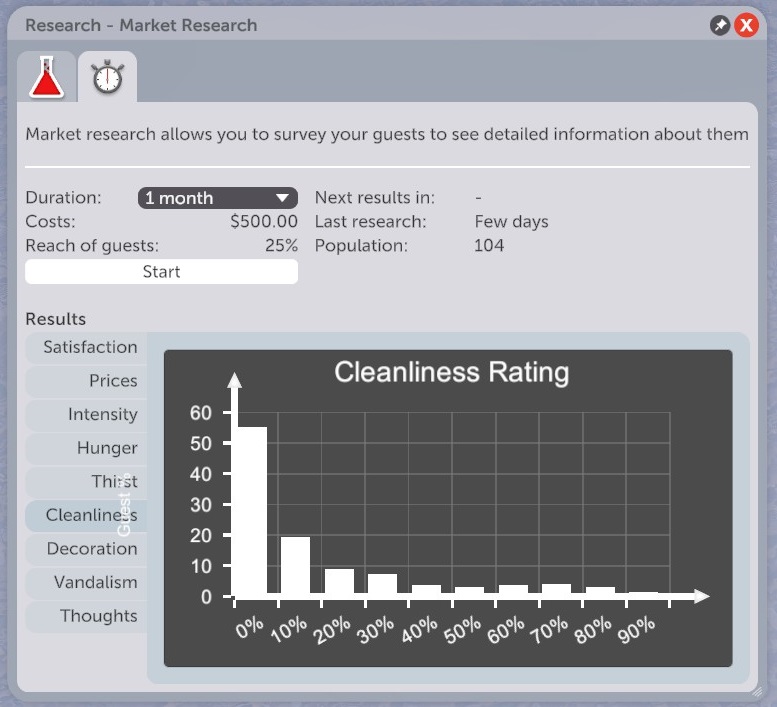Click the Few days last research value
Viewport: 777px width, 707px height.
point(511,221)
